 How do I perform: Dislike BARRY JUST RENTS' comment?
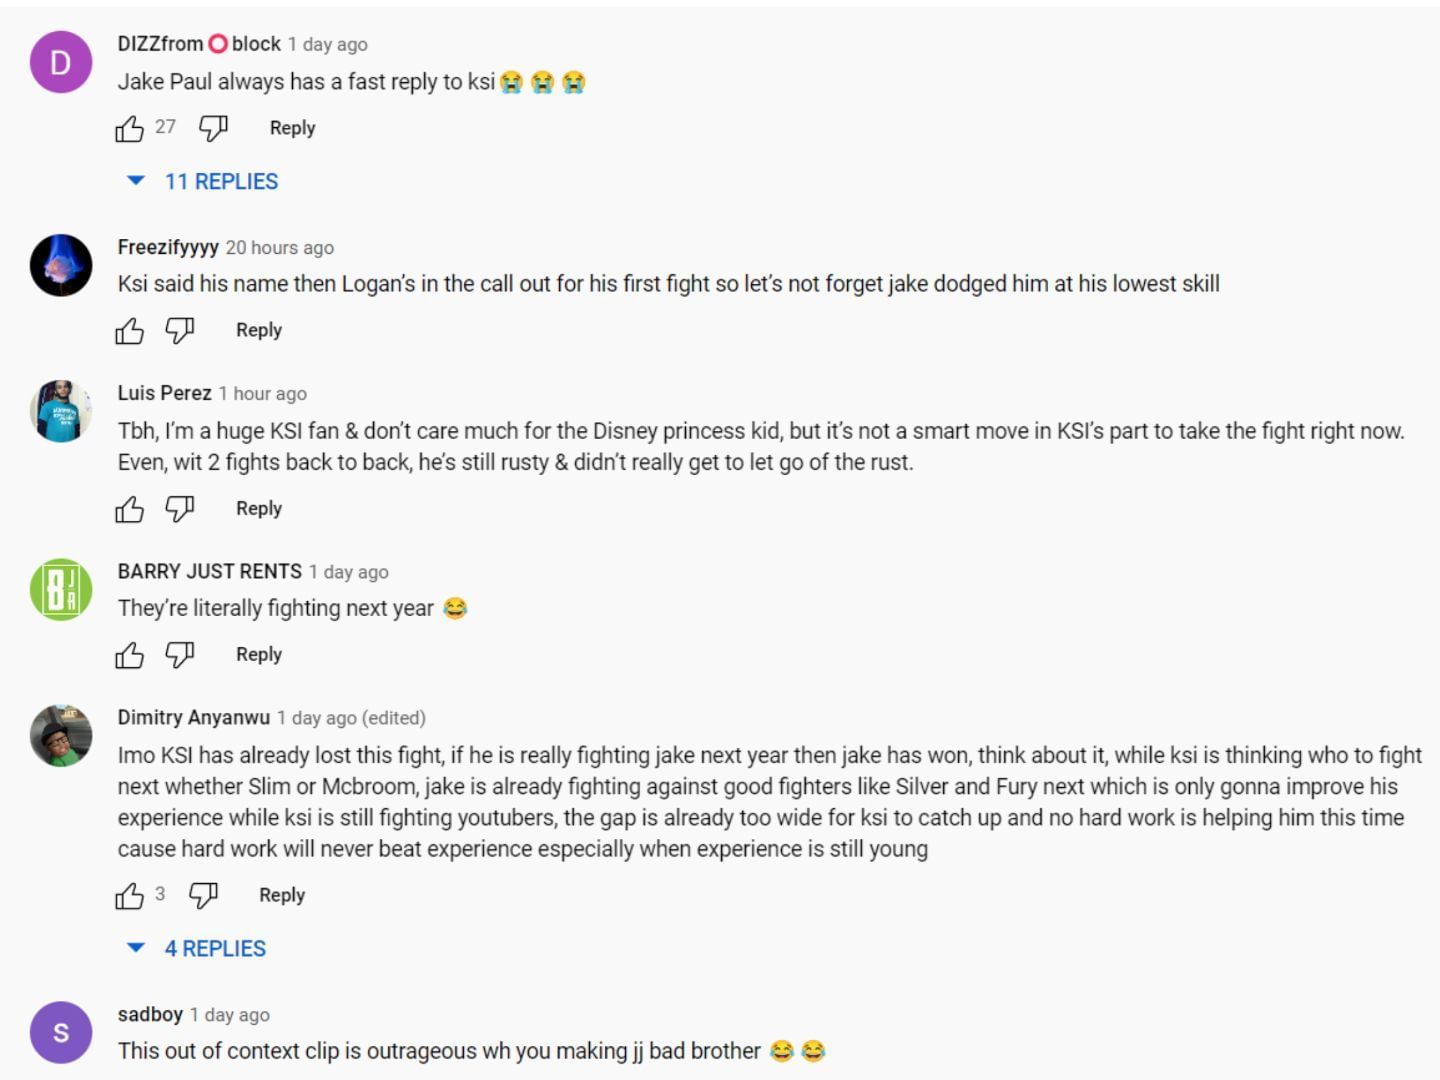tap(180, 654)
